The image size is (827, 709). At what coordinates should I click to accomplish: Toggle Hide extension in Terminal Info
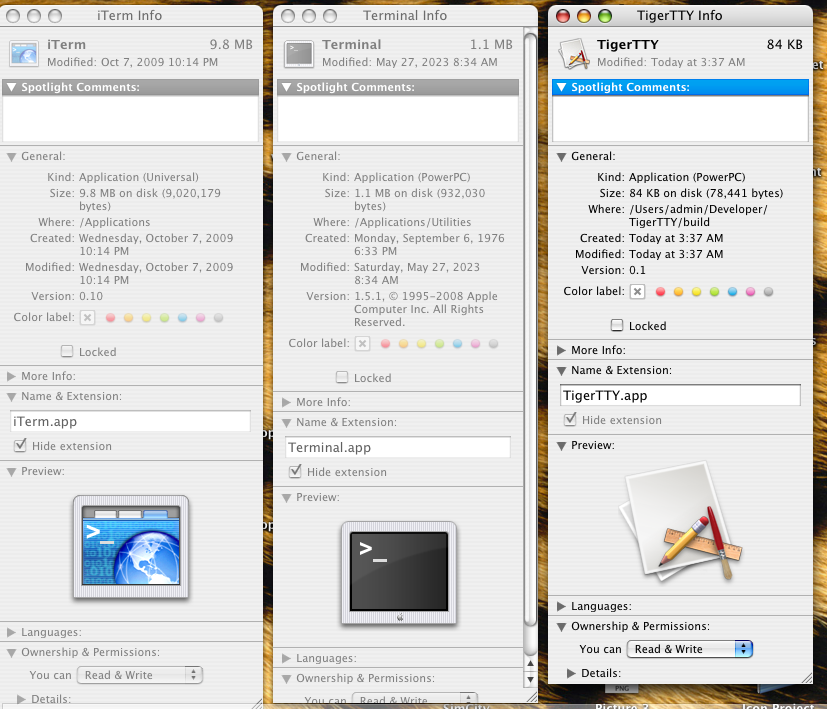click(295, 471)
